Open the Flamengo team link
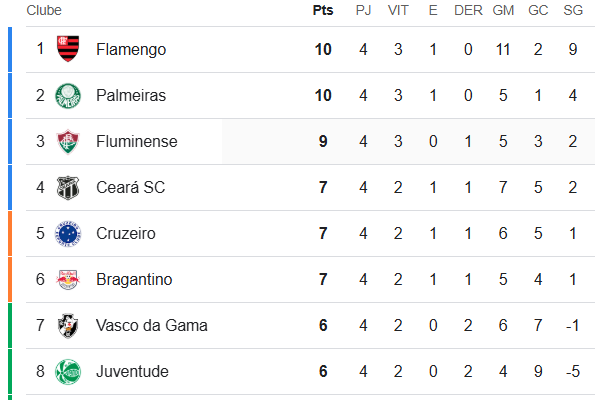The height and width of the screenshot is (400, 595). pyautogui.click(x=131, y=49)
